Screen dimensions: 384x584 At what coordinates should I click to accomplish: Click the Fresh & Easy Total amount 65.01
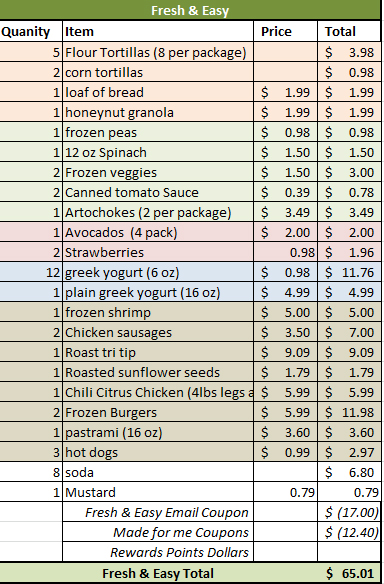coord(349,574)
